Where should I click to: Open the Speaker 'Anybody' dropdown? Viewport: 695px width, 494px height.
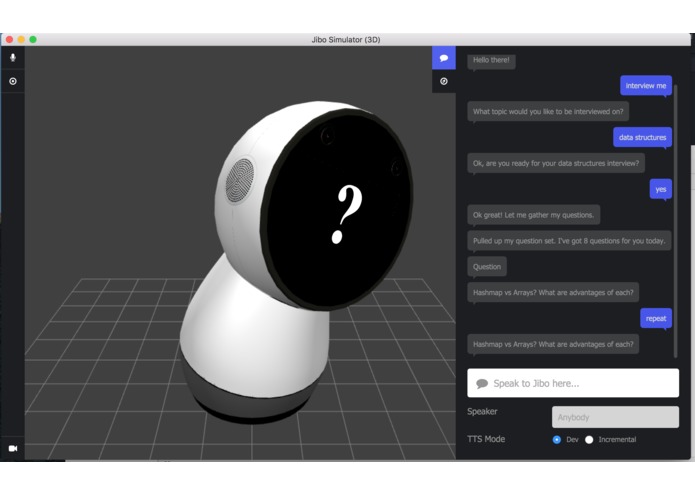pos(615,417)
